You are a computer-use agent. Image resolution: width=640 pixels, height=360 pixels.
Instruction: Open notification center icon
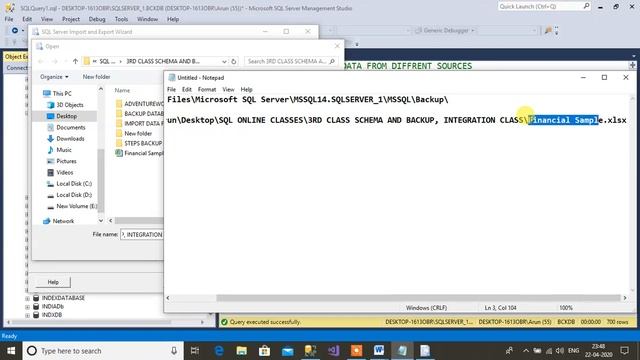tap(624, 351)
